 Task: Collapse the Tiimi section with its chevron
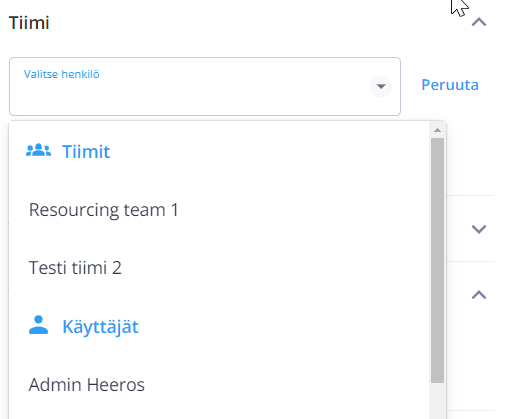click(479, 22)
